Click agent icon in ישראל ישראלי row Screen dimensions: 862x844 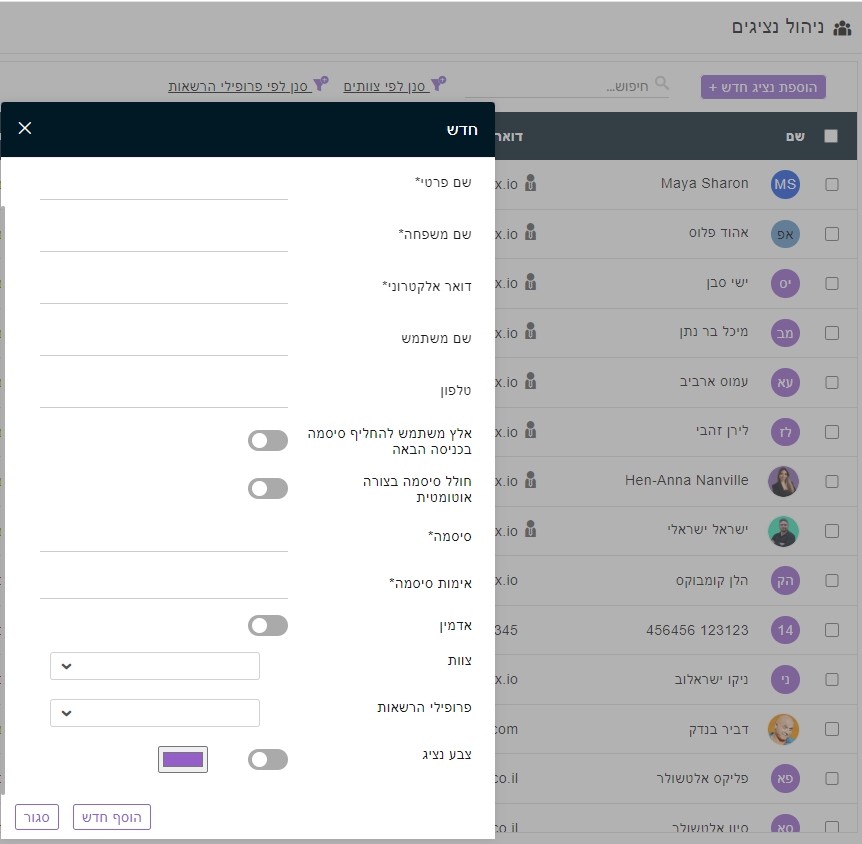(530, 529)
